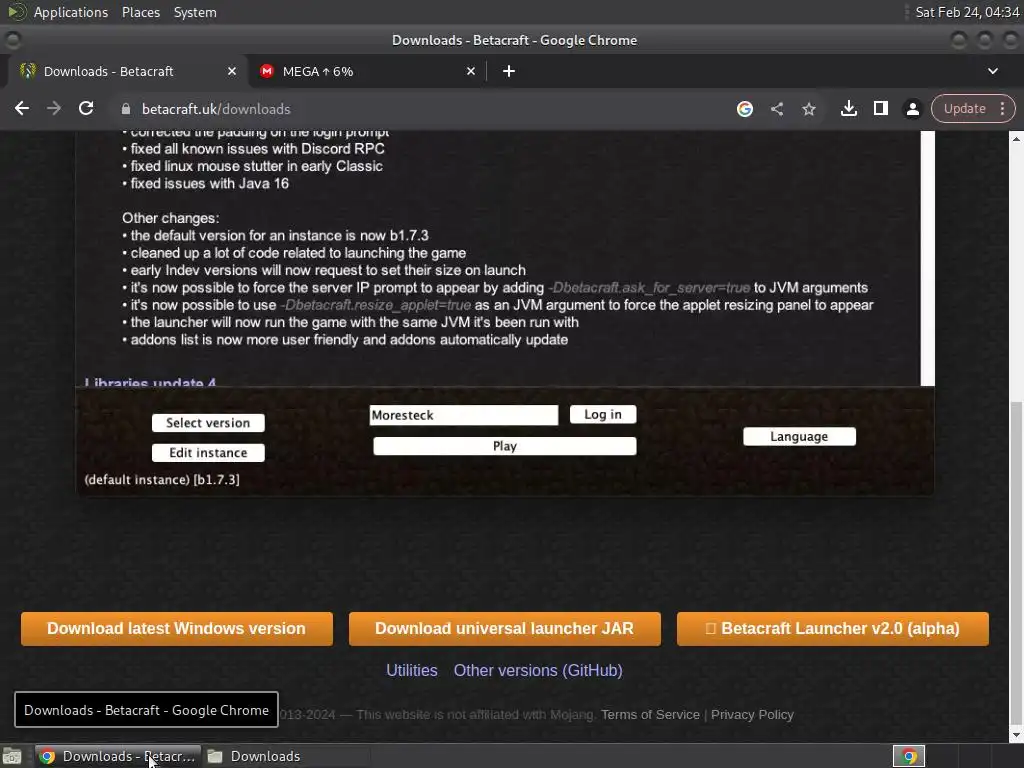The image size is (1024, 768).
Task: Open Chrome downloads tray icon
Action: (848, 109)
